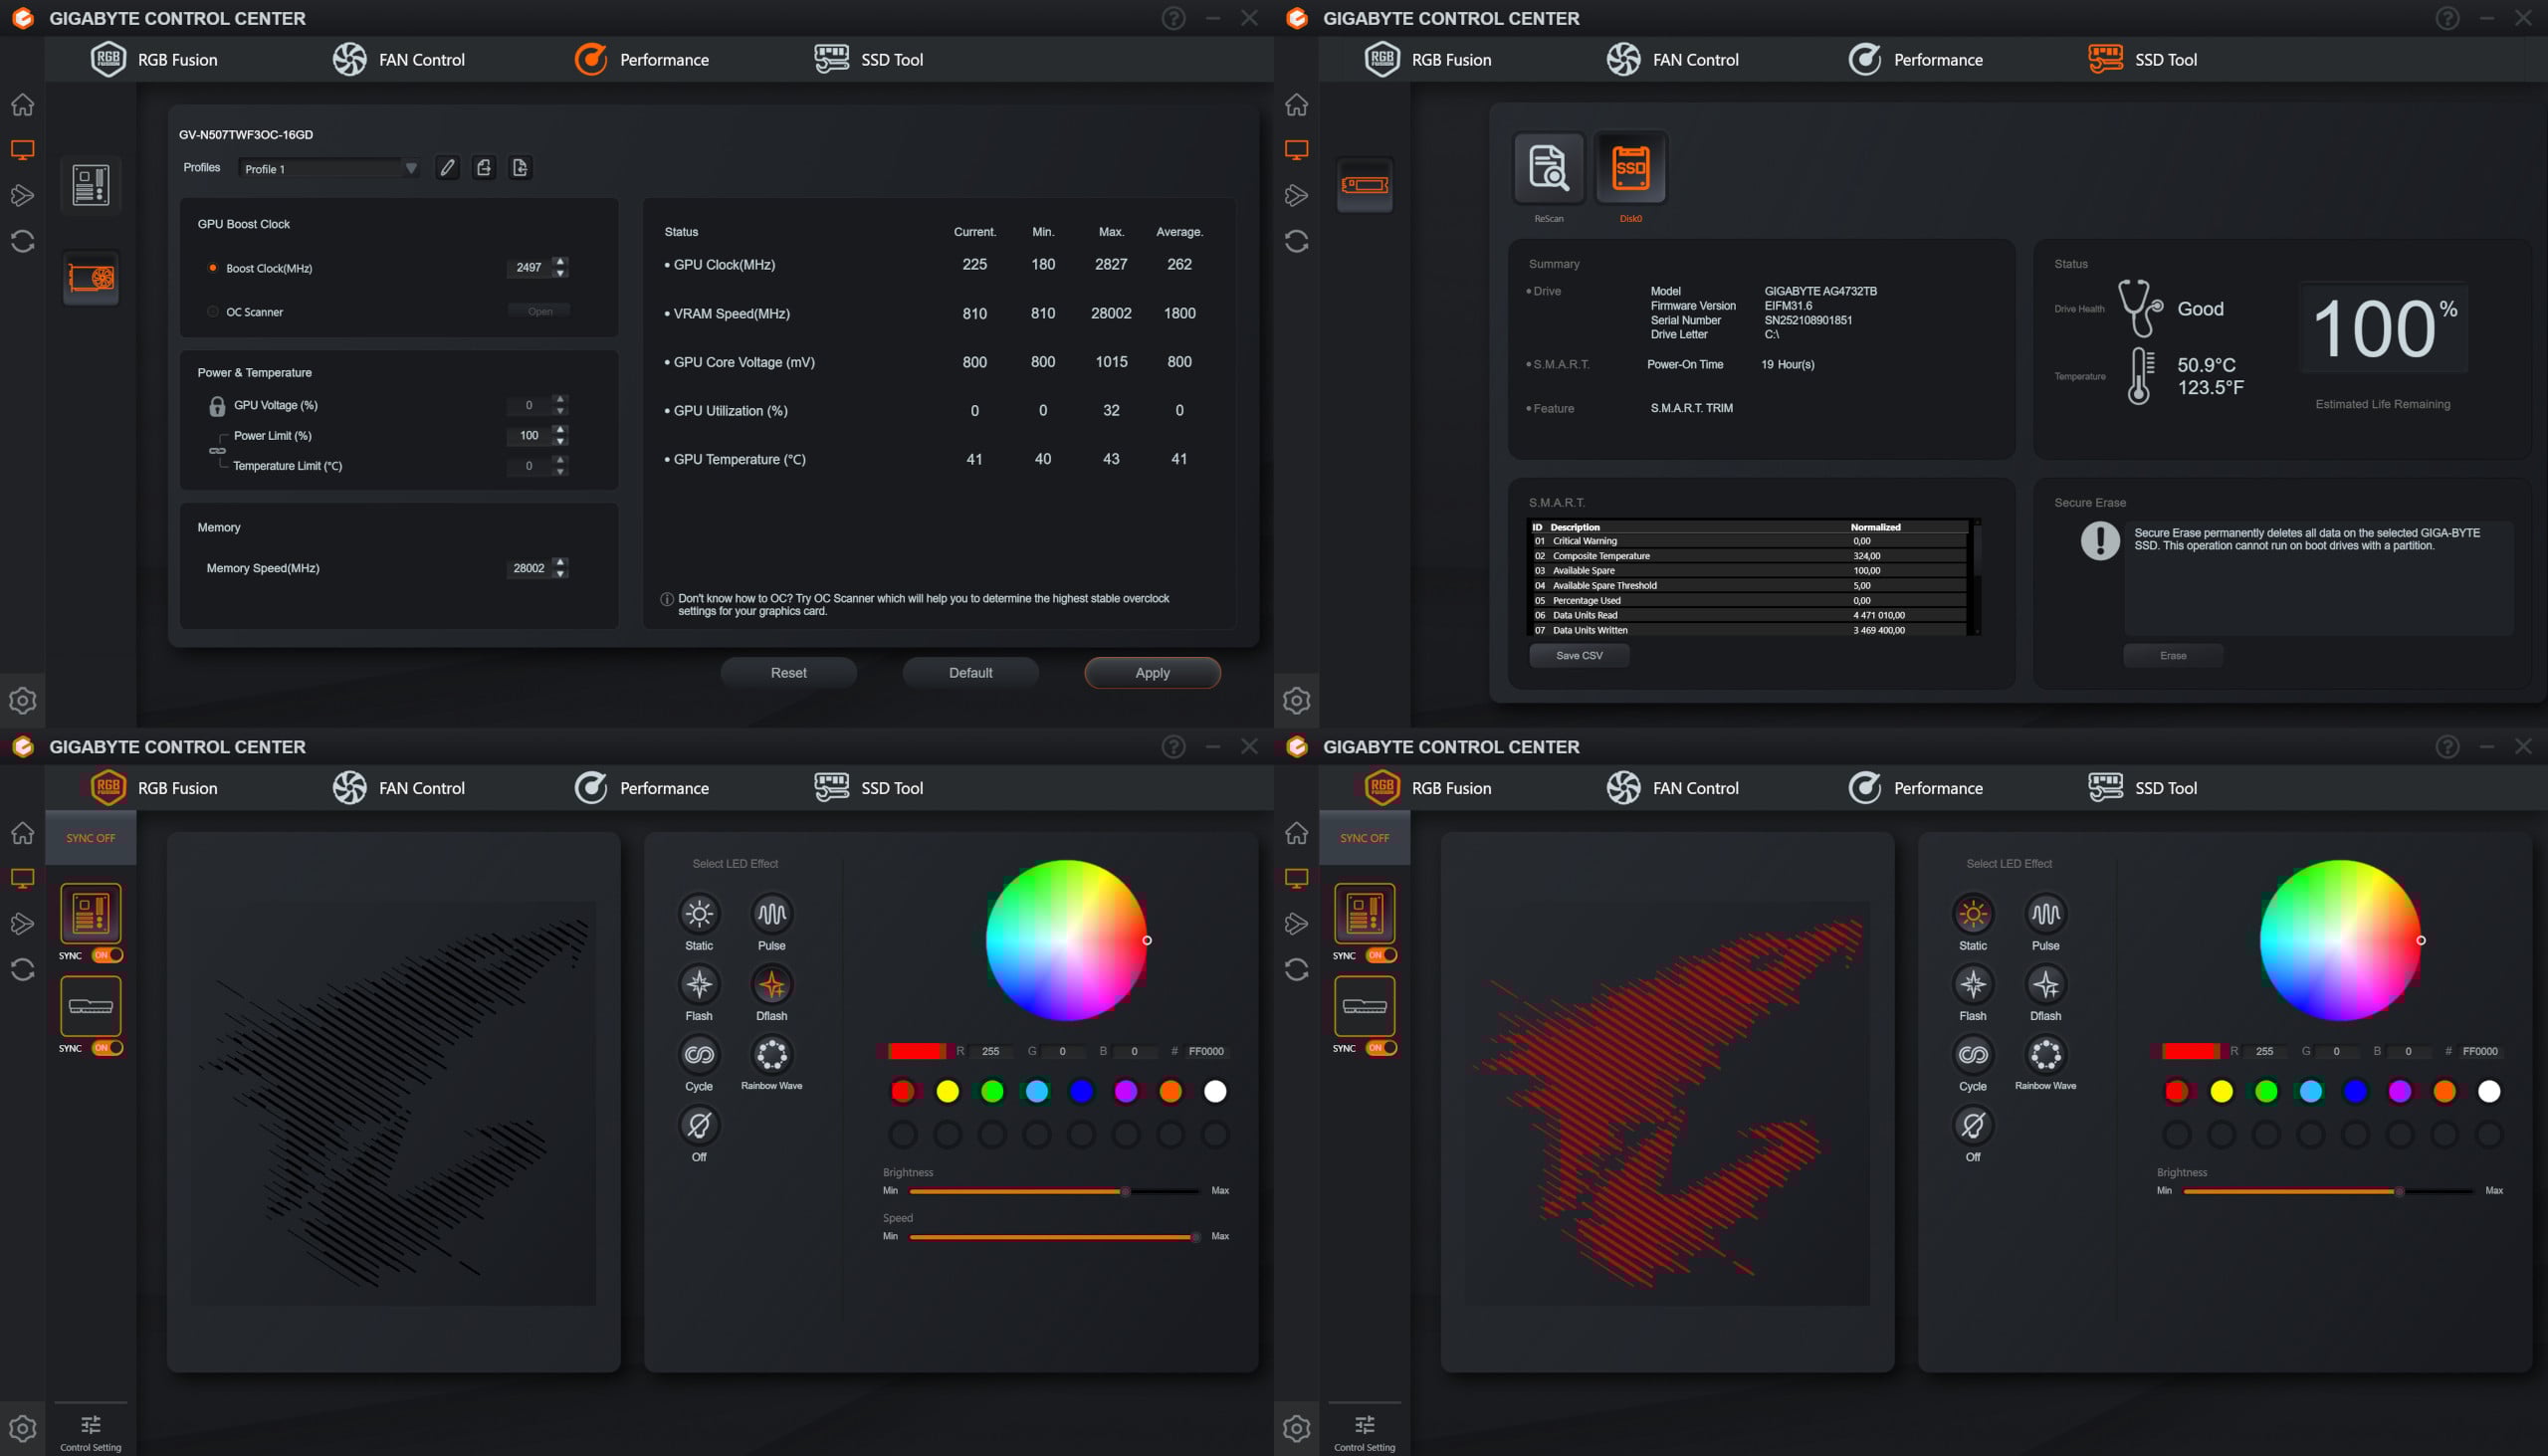Viewport: 2548px width, 1456px height.
Task: Click the Save CSV button
Action: (x=1578, y=656)
